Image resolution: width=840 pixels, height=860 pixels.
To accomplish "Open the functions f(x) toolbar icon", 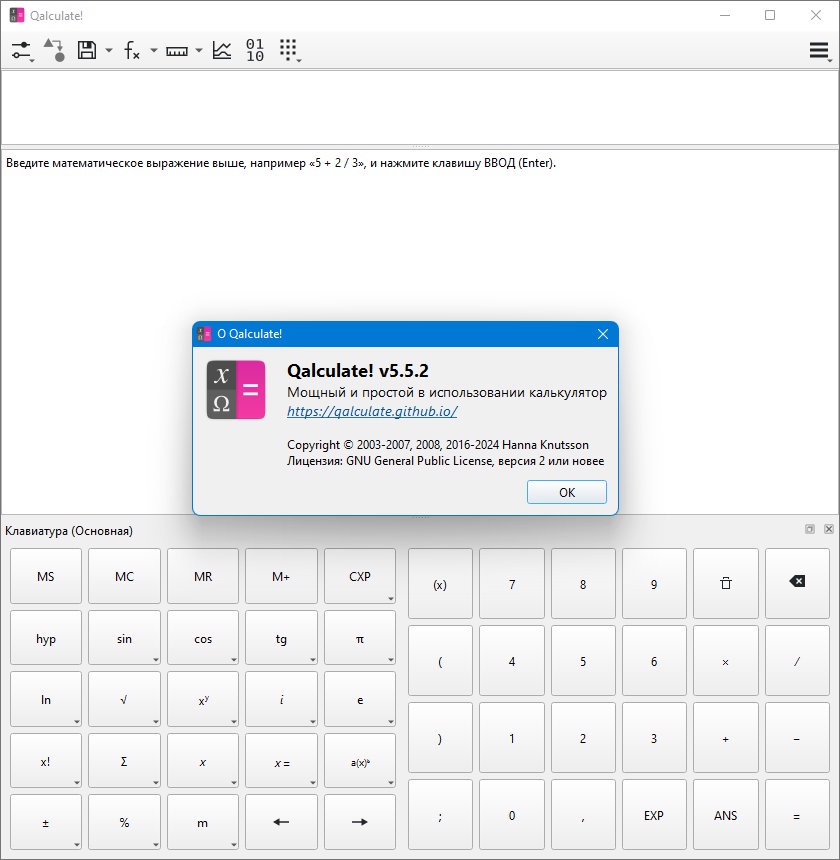I will click(132, 50).
